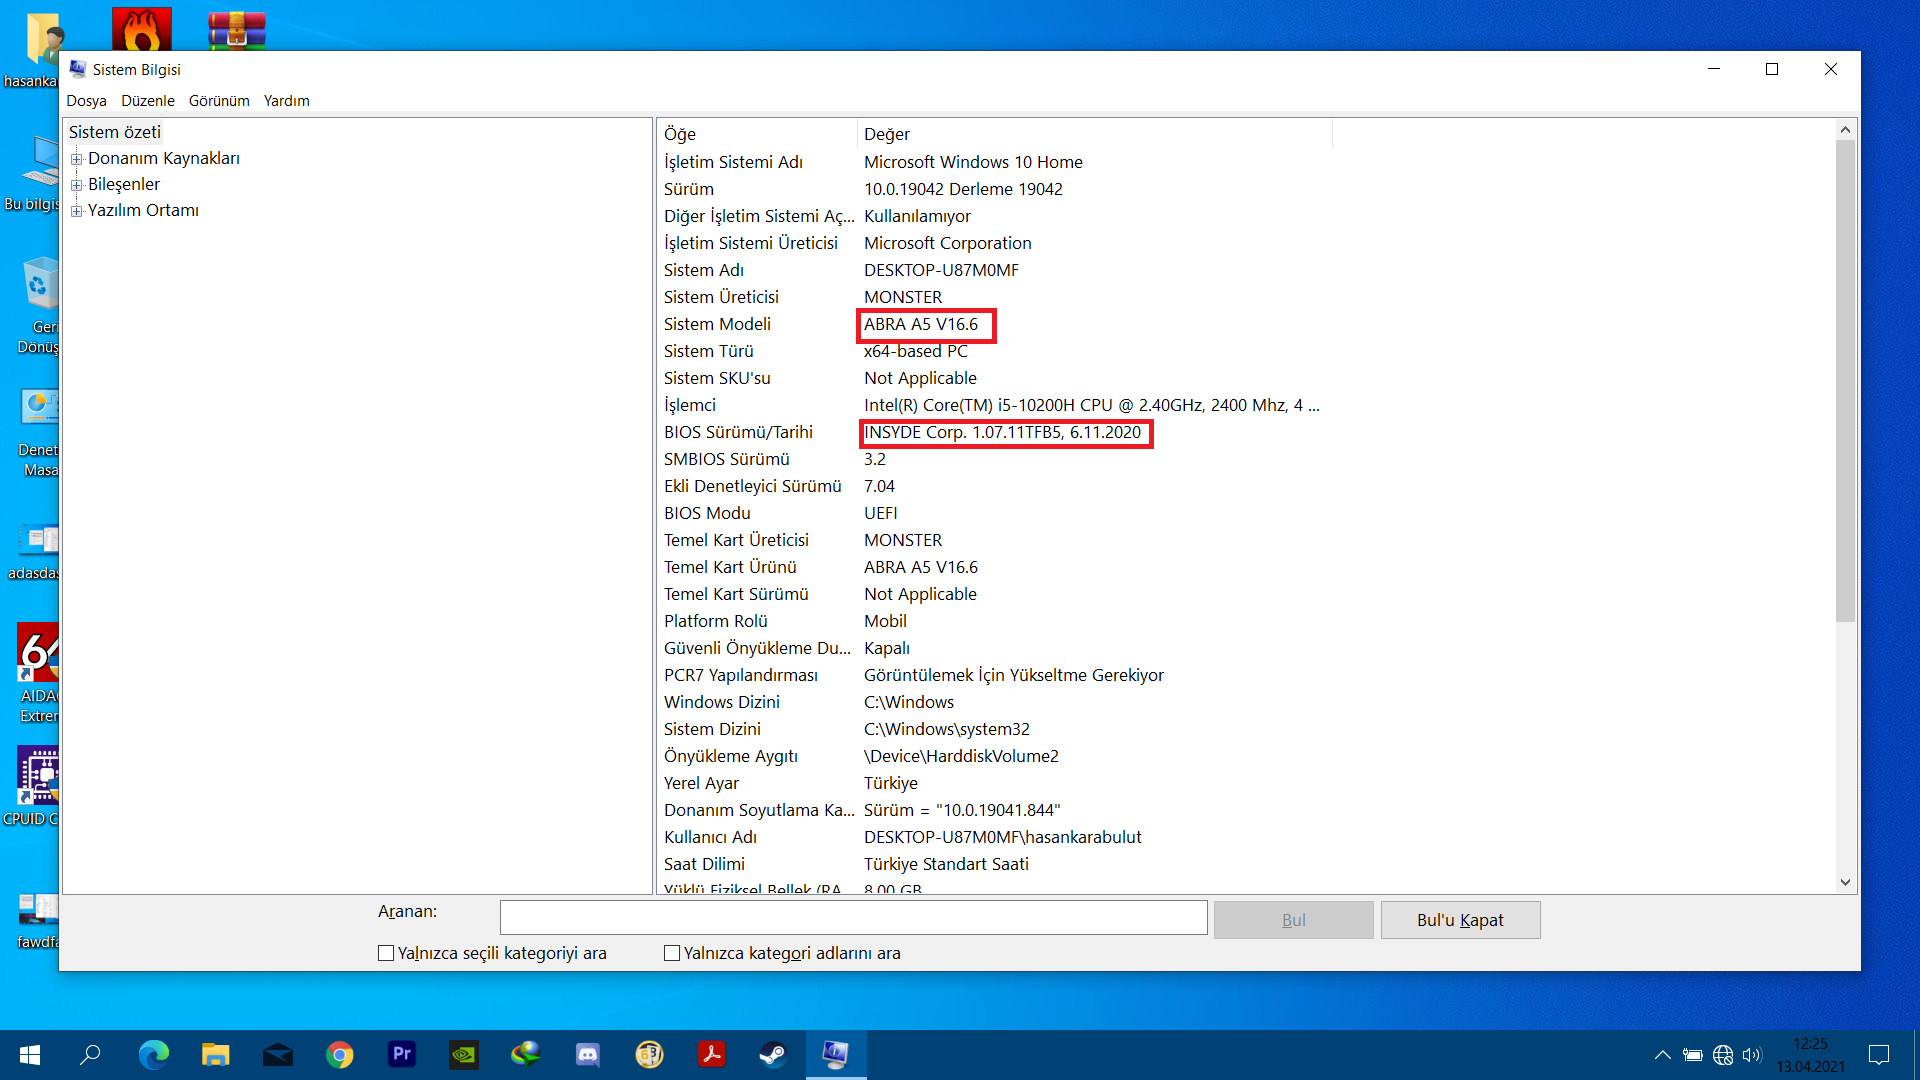Expand the Bileşenler tree node
Screen dimensions: 1920x1080
pyautogui.click(x=76, y=185)
